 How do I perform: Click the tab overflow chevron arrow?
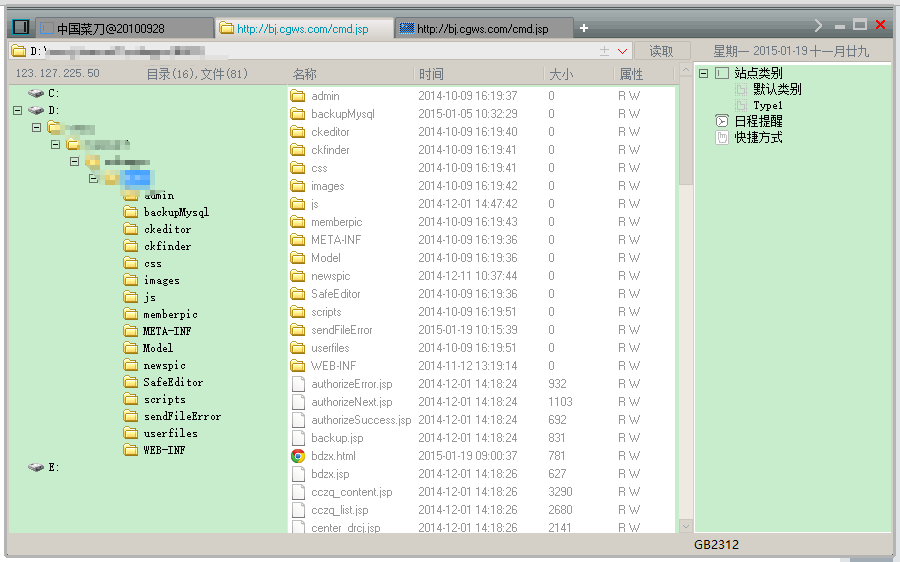818,26
